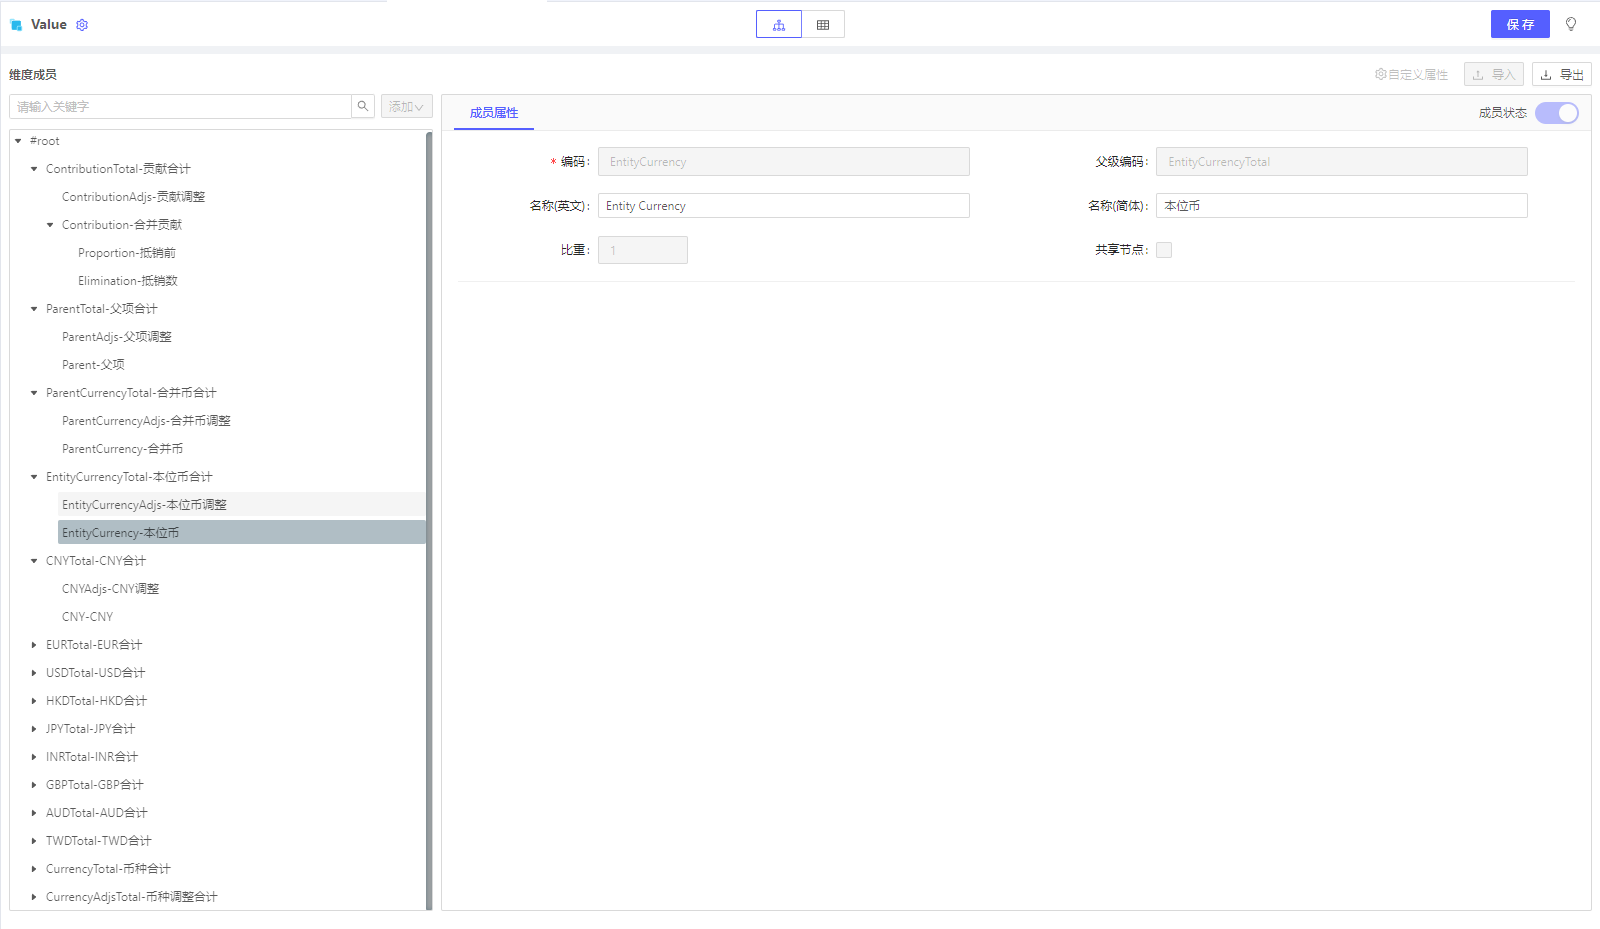The height and width of the screenshot is (929, 1600).
Task: Check the shared node (共享节点) checkbox
Action: click(x=1164, y=250)
